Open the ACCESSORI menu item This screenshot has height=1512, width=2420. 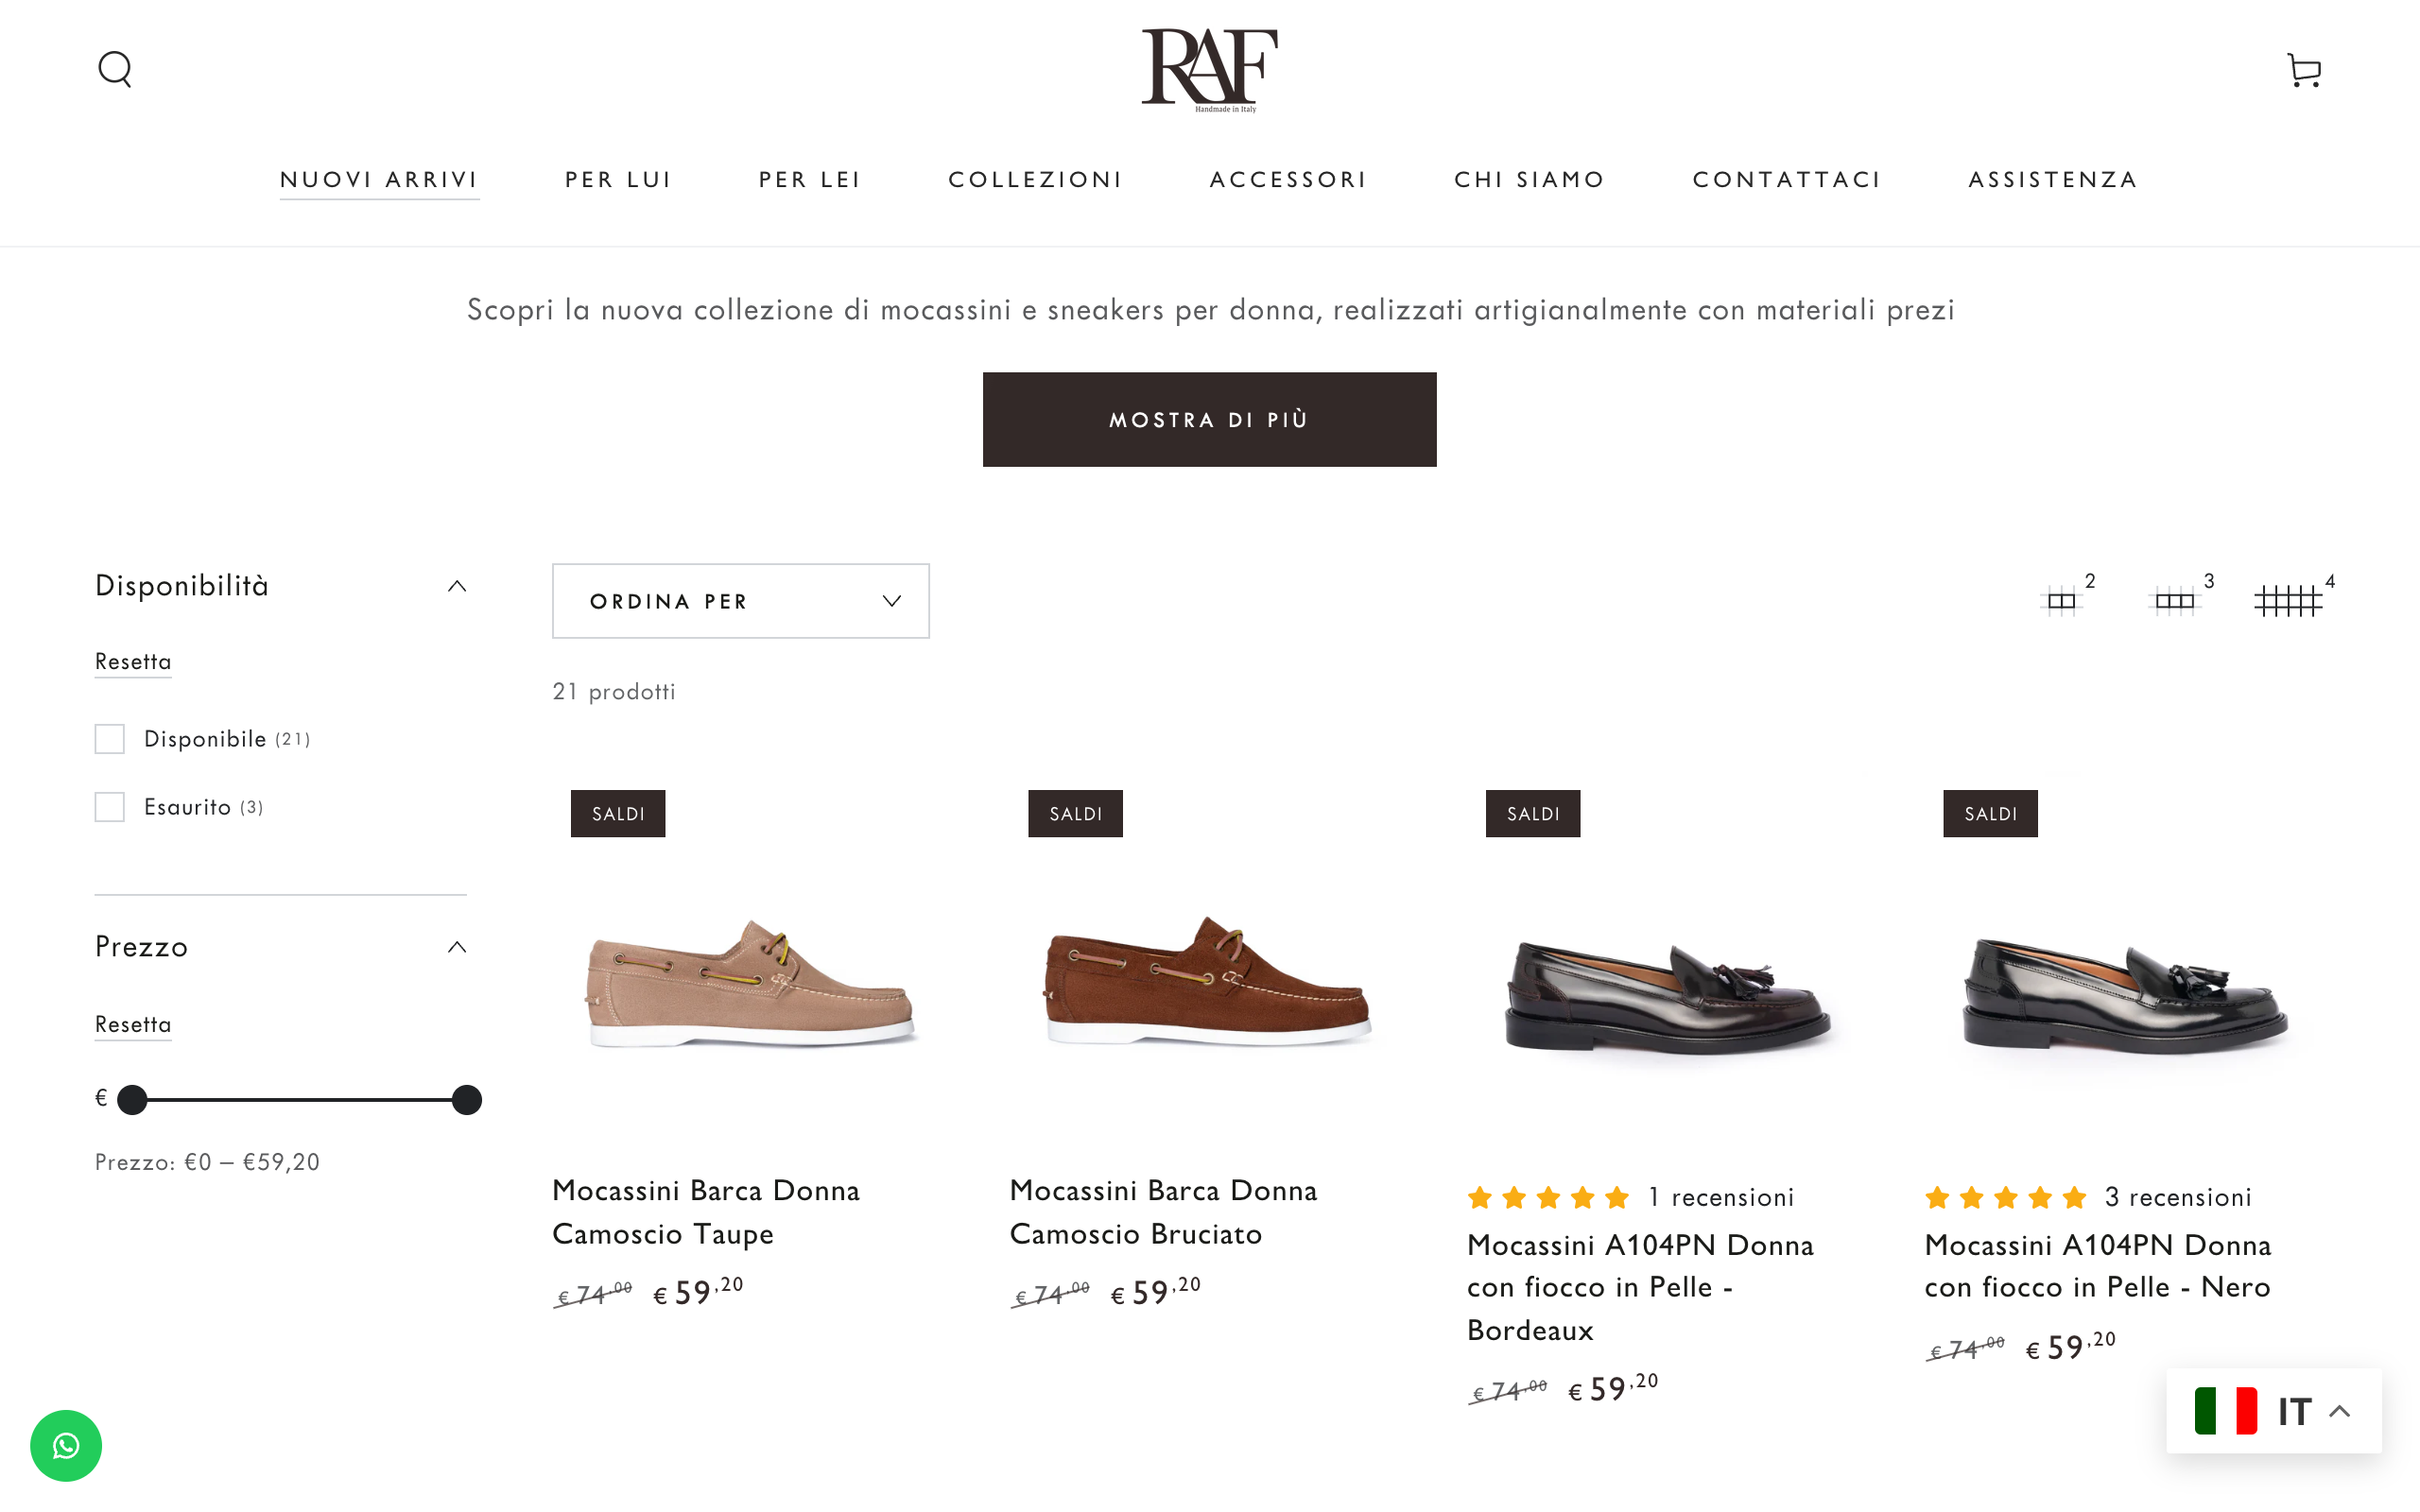click(1288, 179)
